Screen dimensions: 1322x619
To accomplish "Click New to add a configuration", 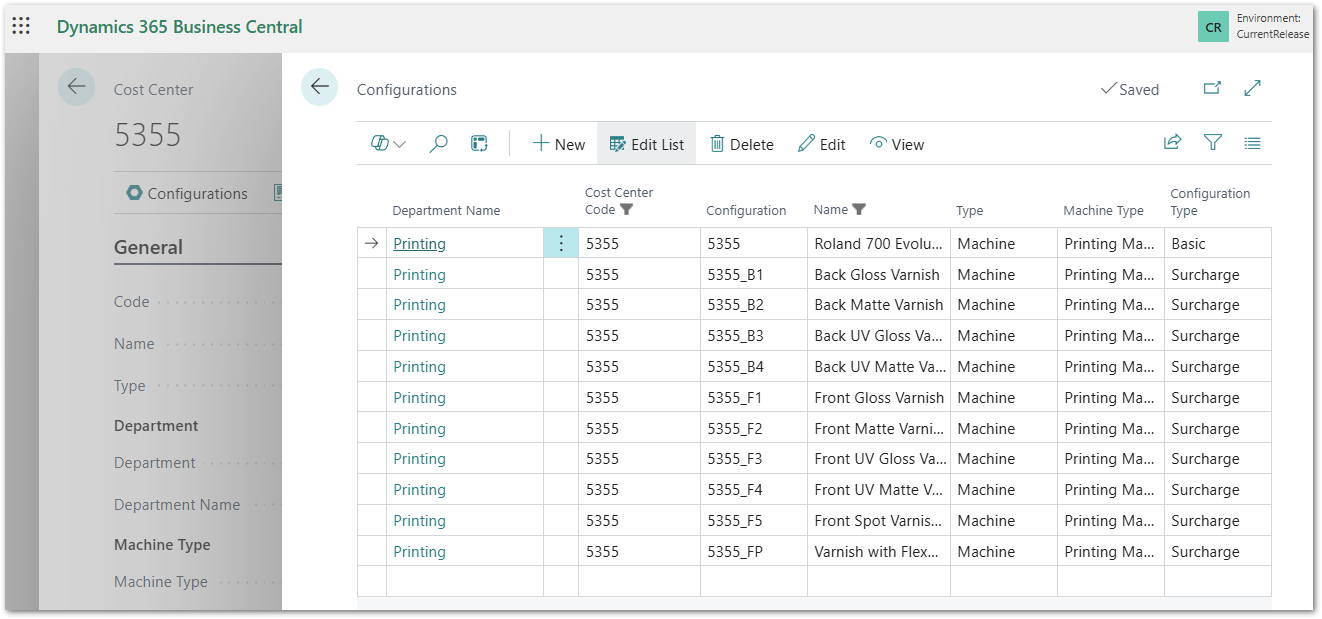I will [x=558, y=144].
